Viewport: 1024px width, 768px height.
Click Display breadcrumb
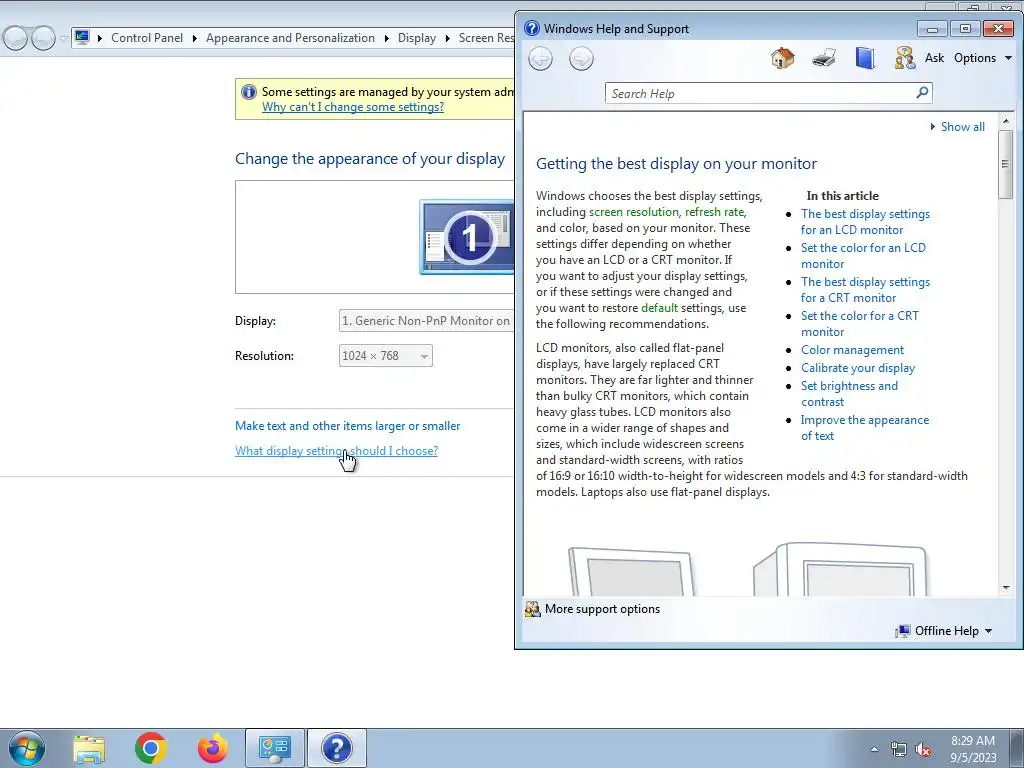(x=417, y=38)
